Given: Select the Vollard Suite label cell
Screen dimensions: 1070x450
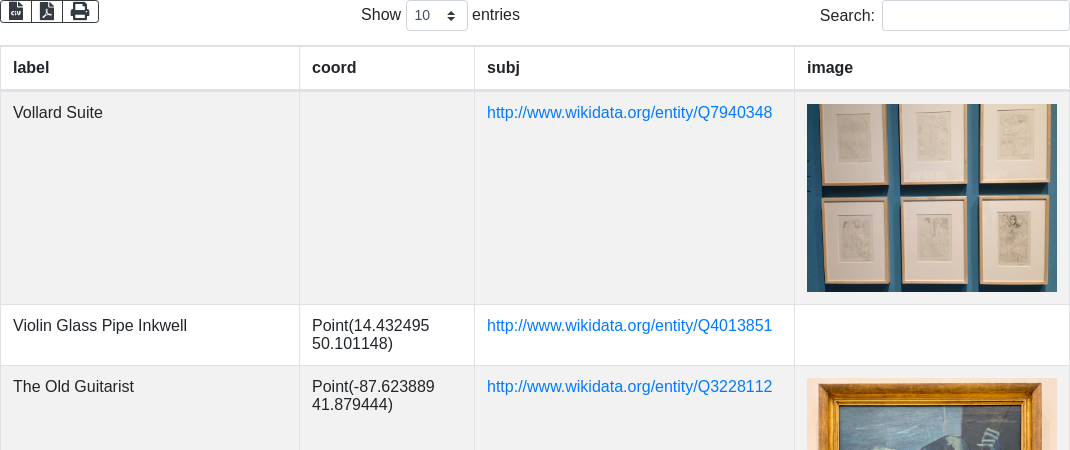Looking at the screenshot, I should (58, 113).
